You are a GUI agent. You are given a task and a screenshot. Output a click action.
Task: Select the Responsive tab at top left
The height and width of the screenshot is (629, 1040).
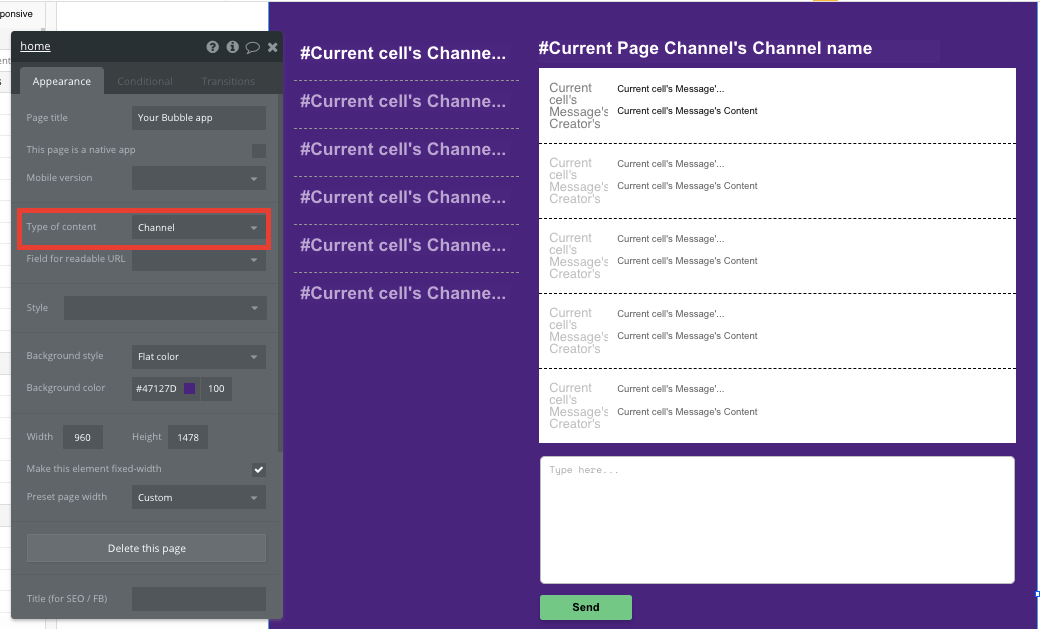pos(17,14)
